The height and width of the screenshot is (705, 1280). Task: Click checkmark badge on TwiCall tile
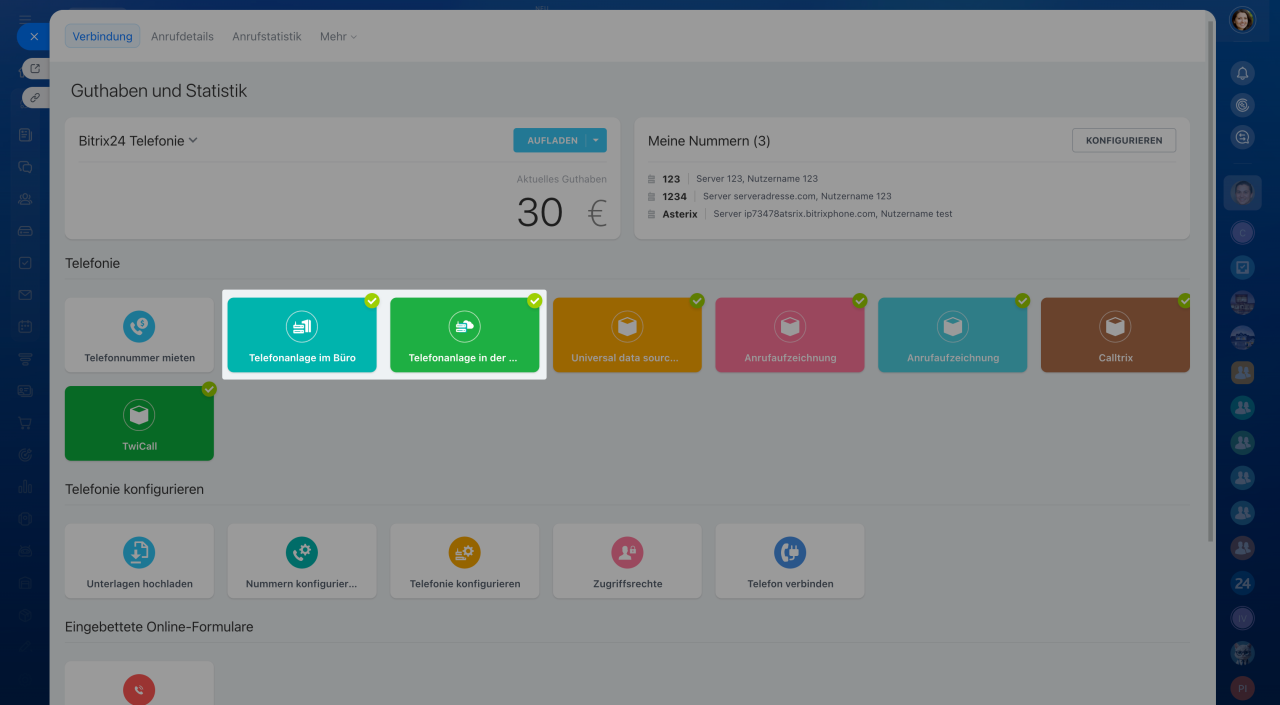pyautogui.click(x=209, y=389)
